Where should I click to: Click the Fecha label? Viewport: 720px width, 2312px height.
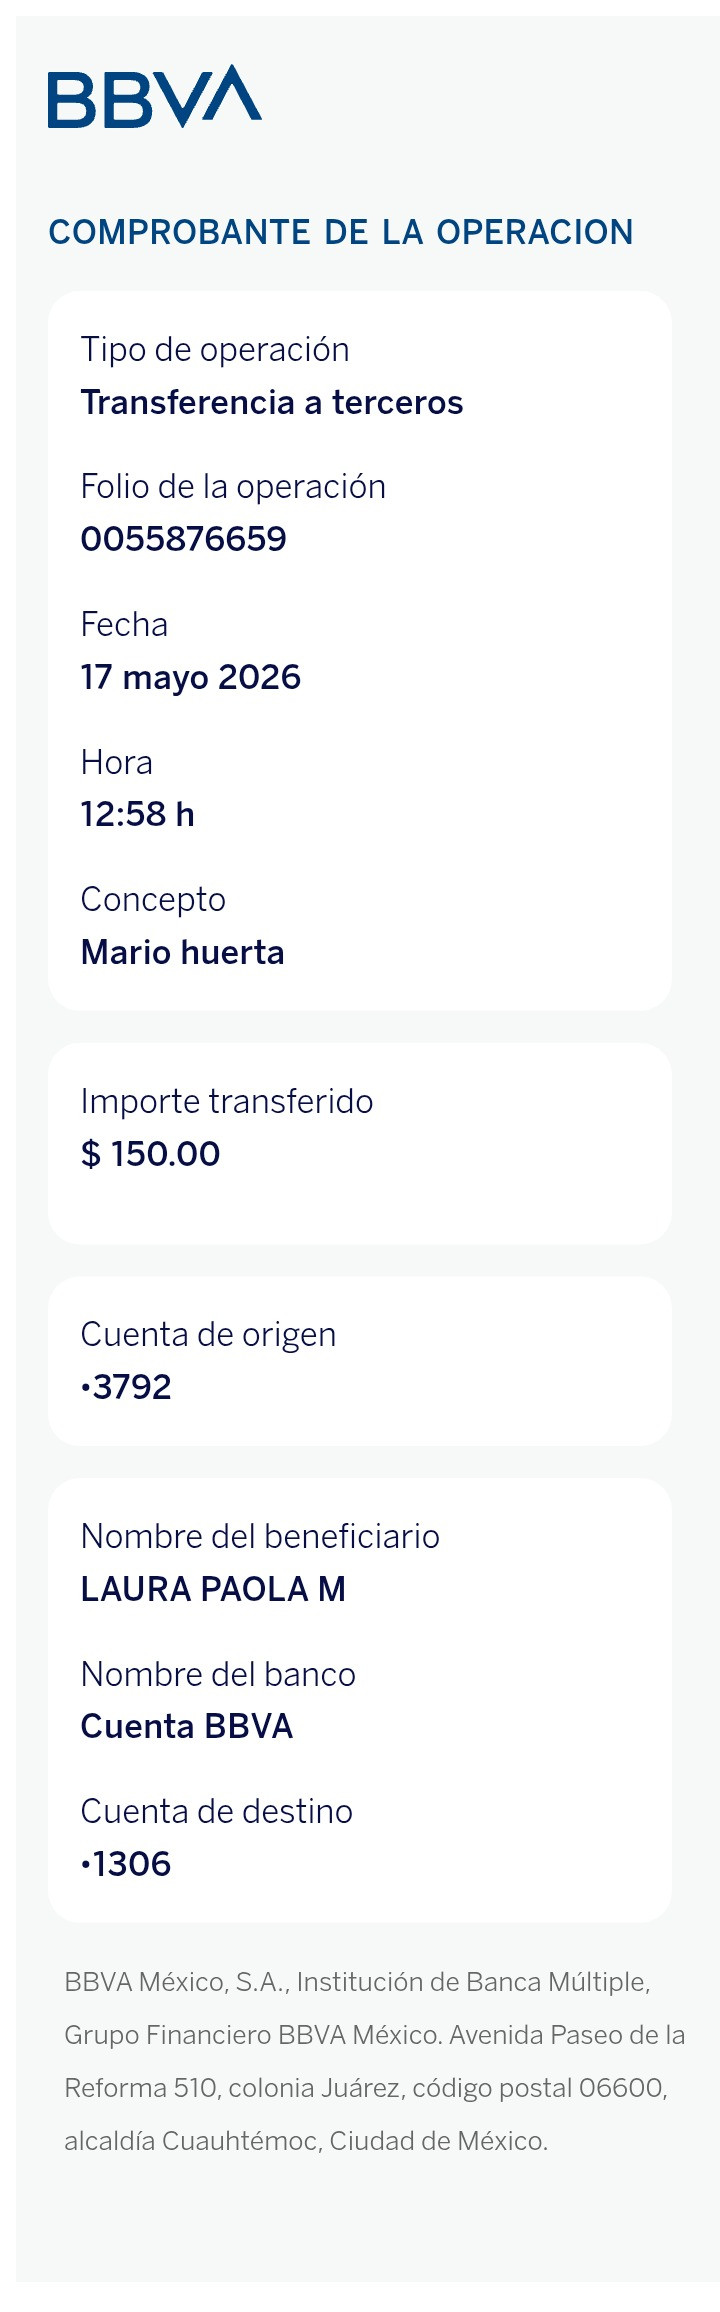tap(124, 624)
